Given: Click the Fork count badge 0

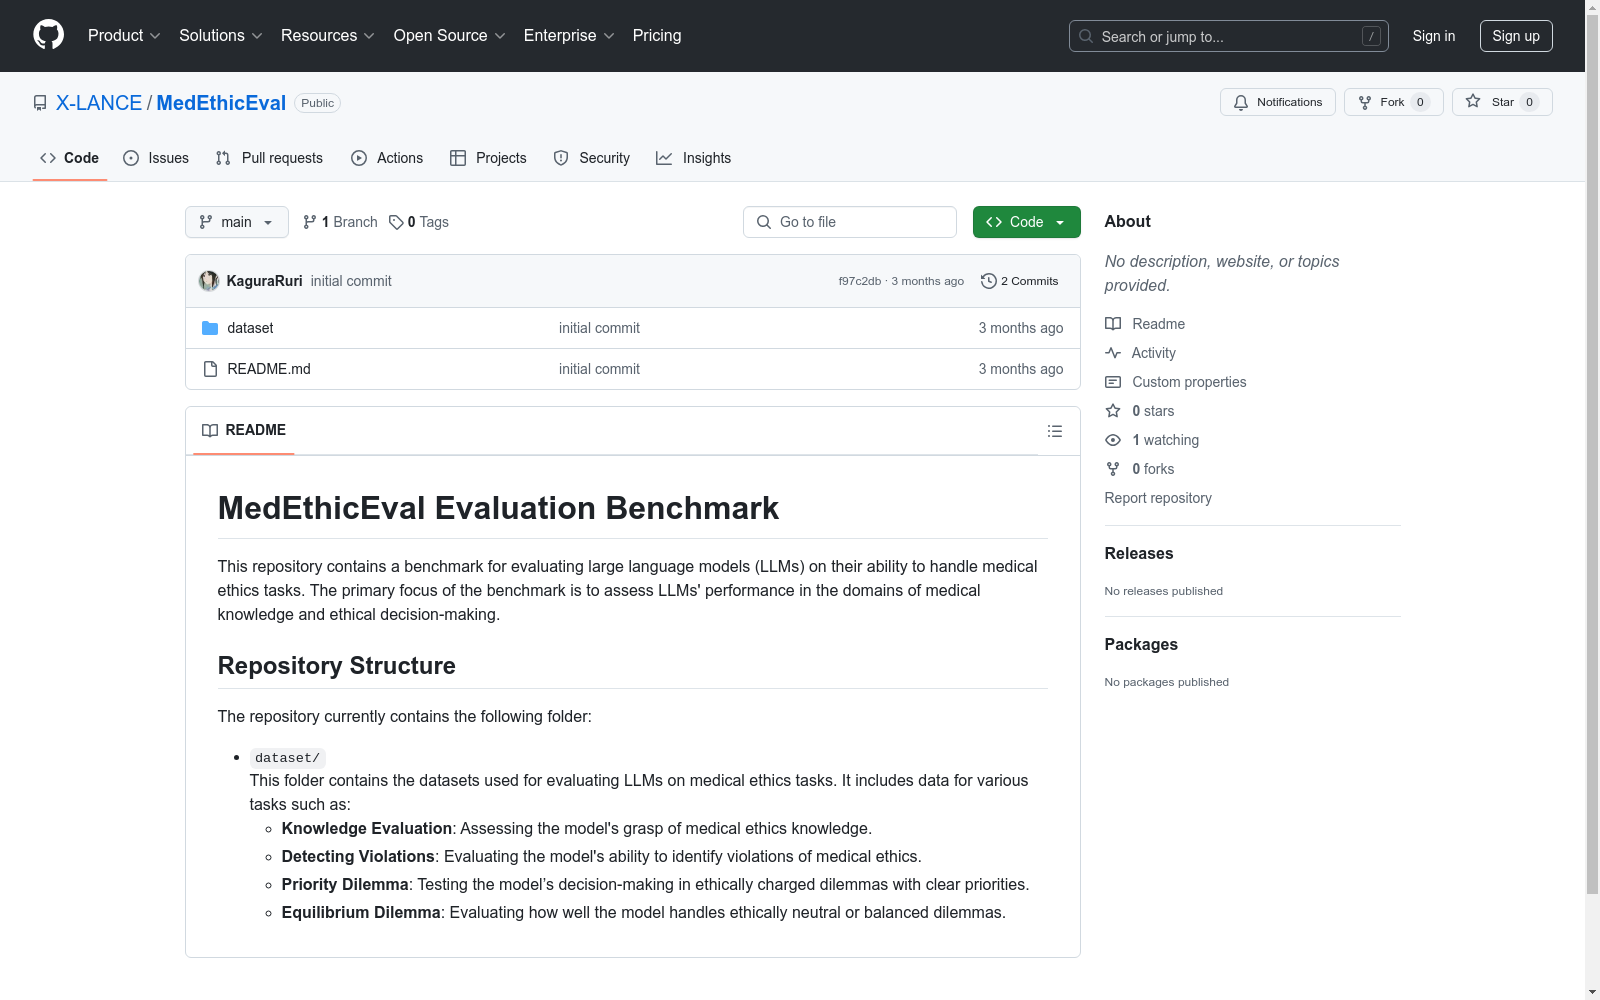Looking at the screenshot, I should click(1420, 102).
